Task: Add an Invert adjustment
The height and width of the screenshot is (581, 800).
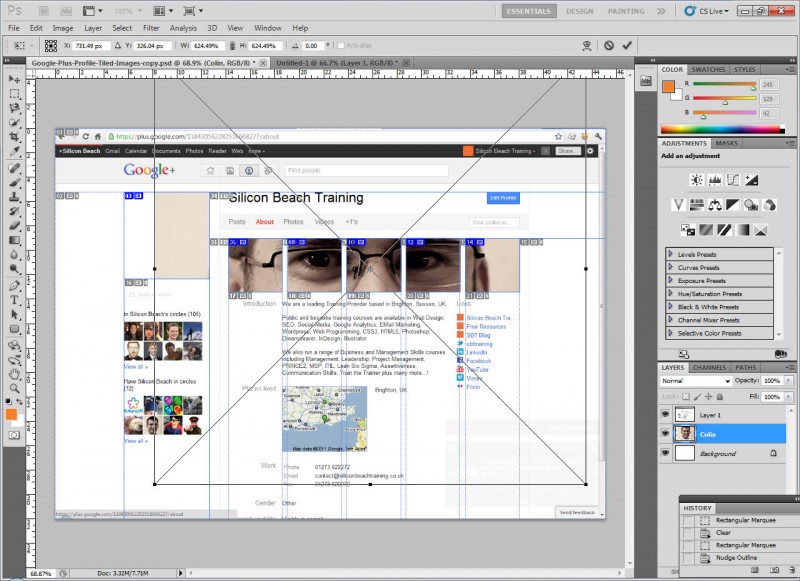Action: pos(688,230)
